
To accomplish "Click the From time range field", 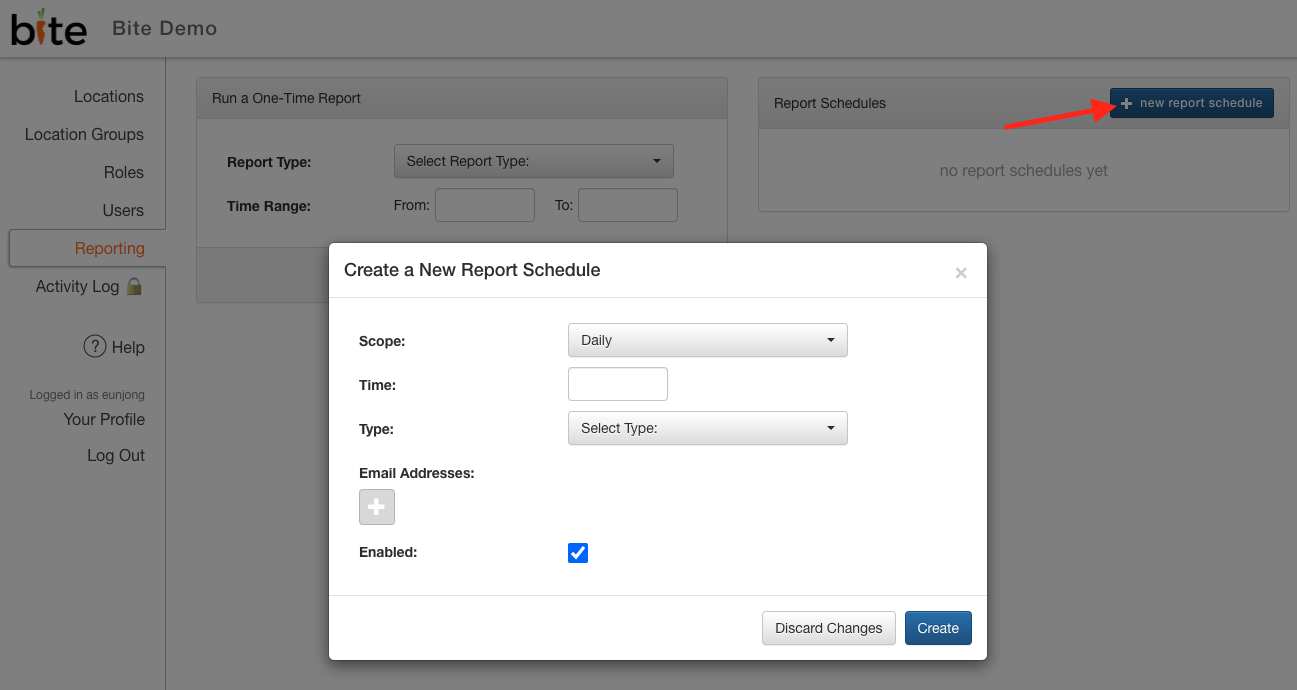I will pos(485,205).
